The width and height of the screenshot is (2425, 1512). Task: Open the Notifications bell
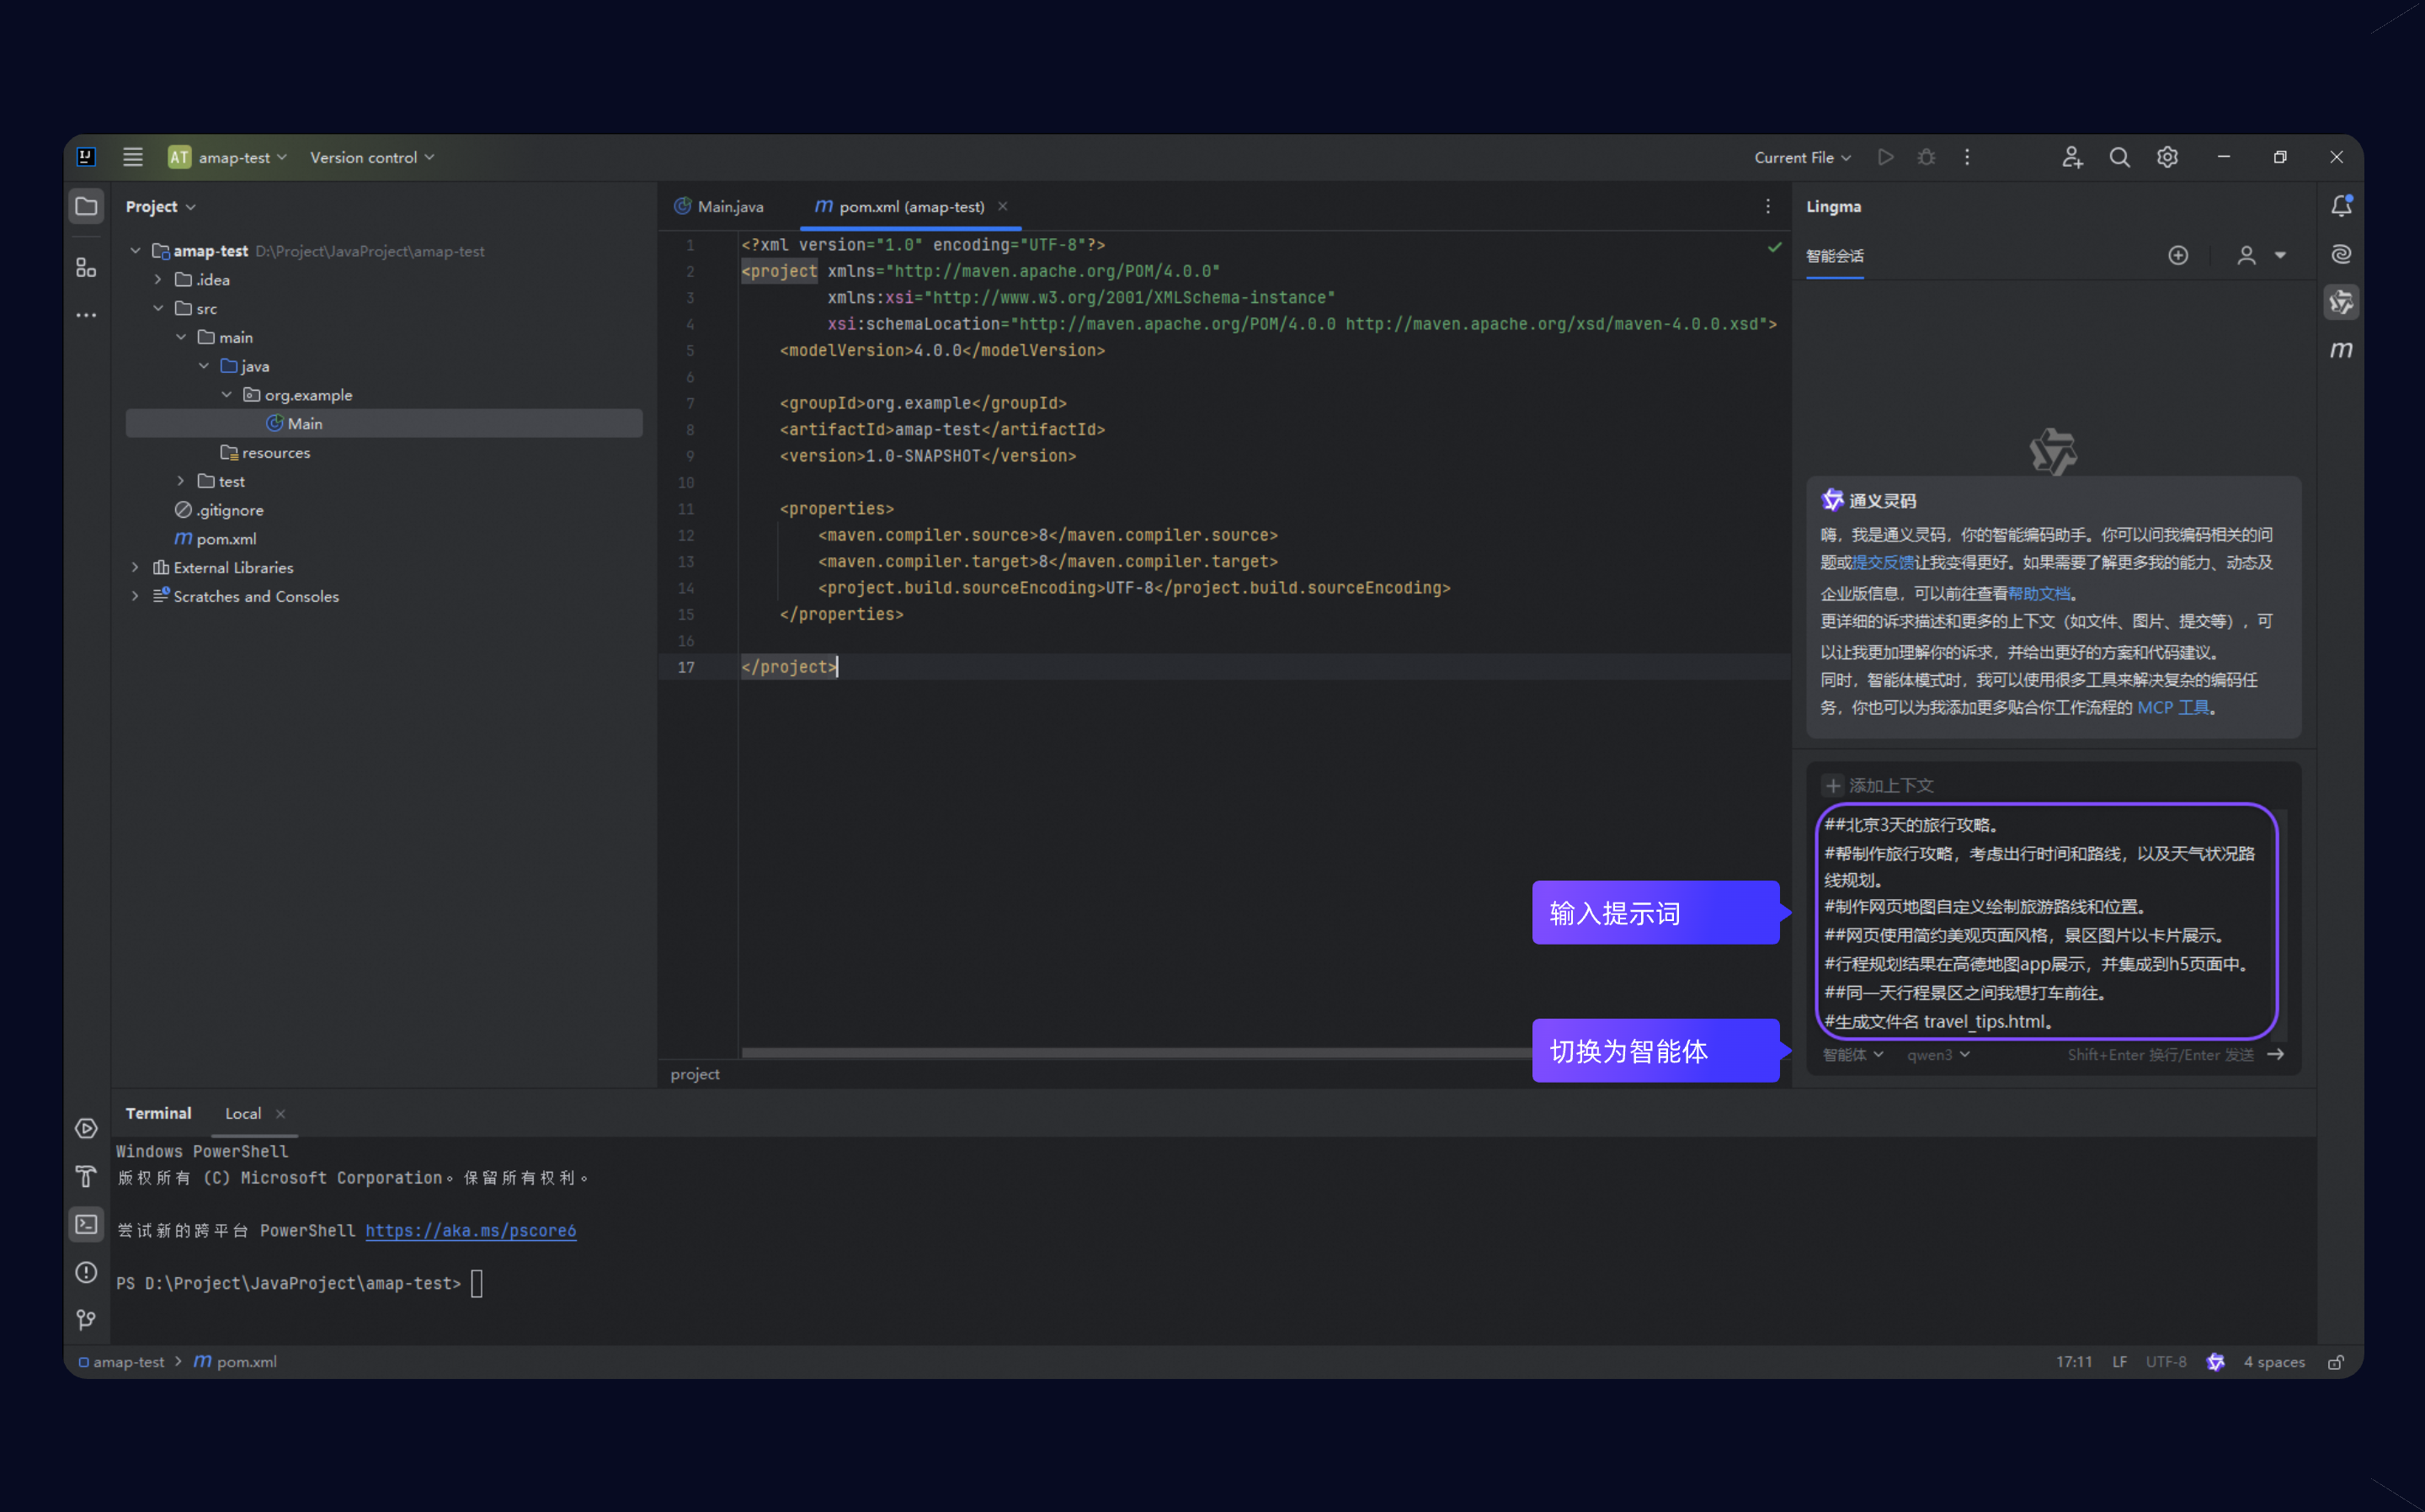point(2341,206)
